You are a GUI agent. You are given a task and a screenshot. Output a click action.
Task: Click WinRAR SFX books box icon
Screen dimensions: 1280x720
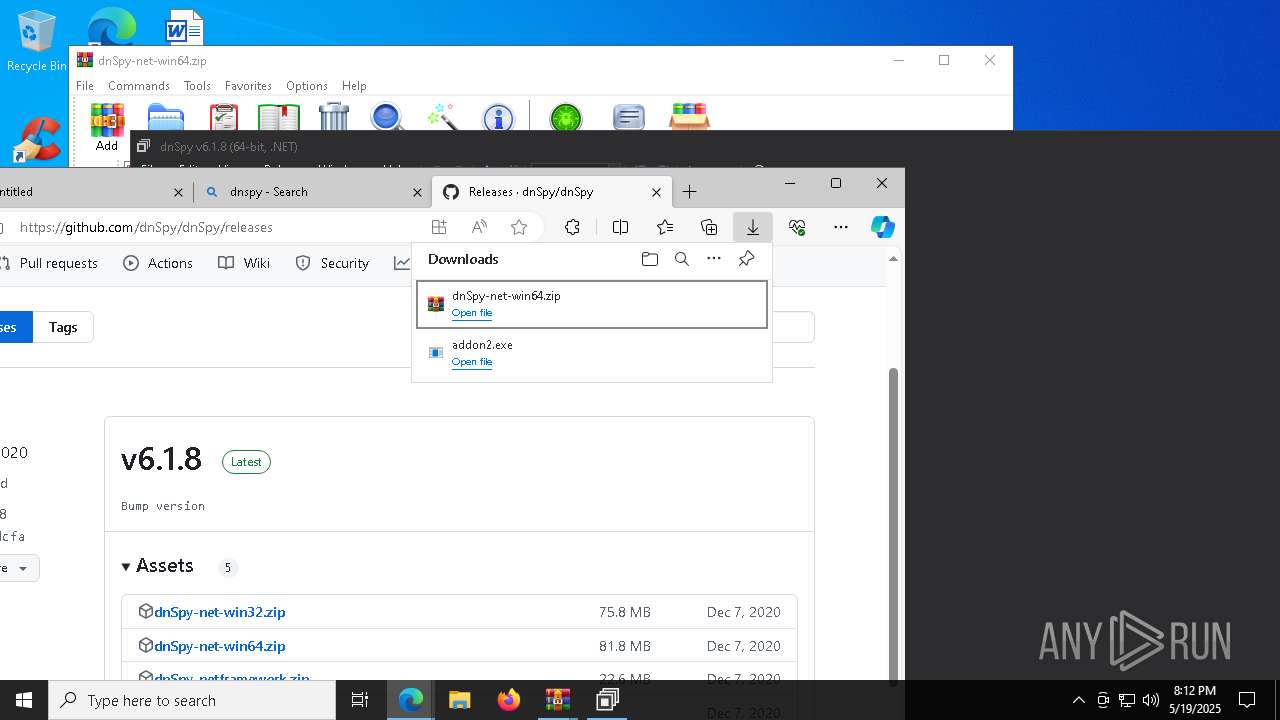pos(689,117)
